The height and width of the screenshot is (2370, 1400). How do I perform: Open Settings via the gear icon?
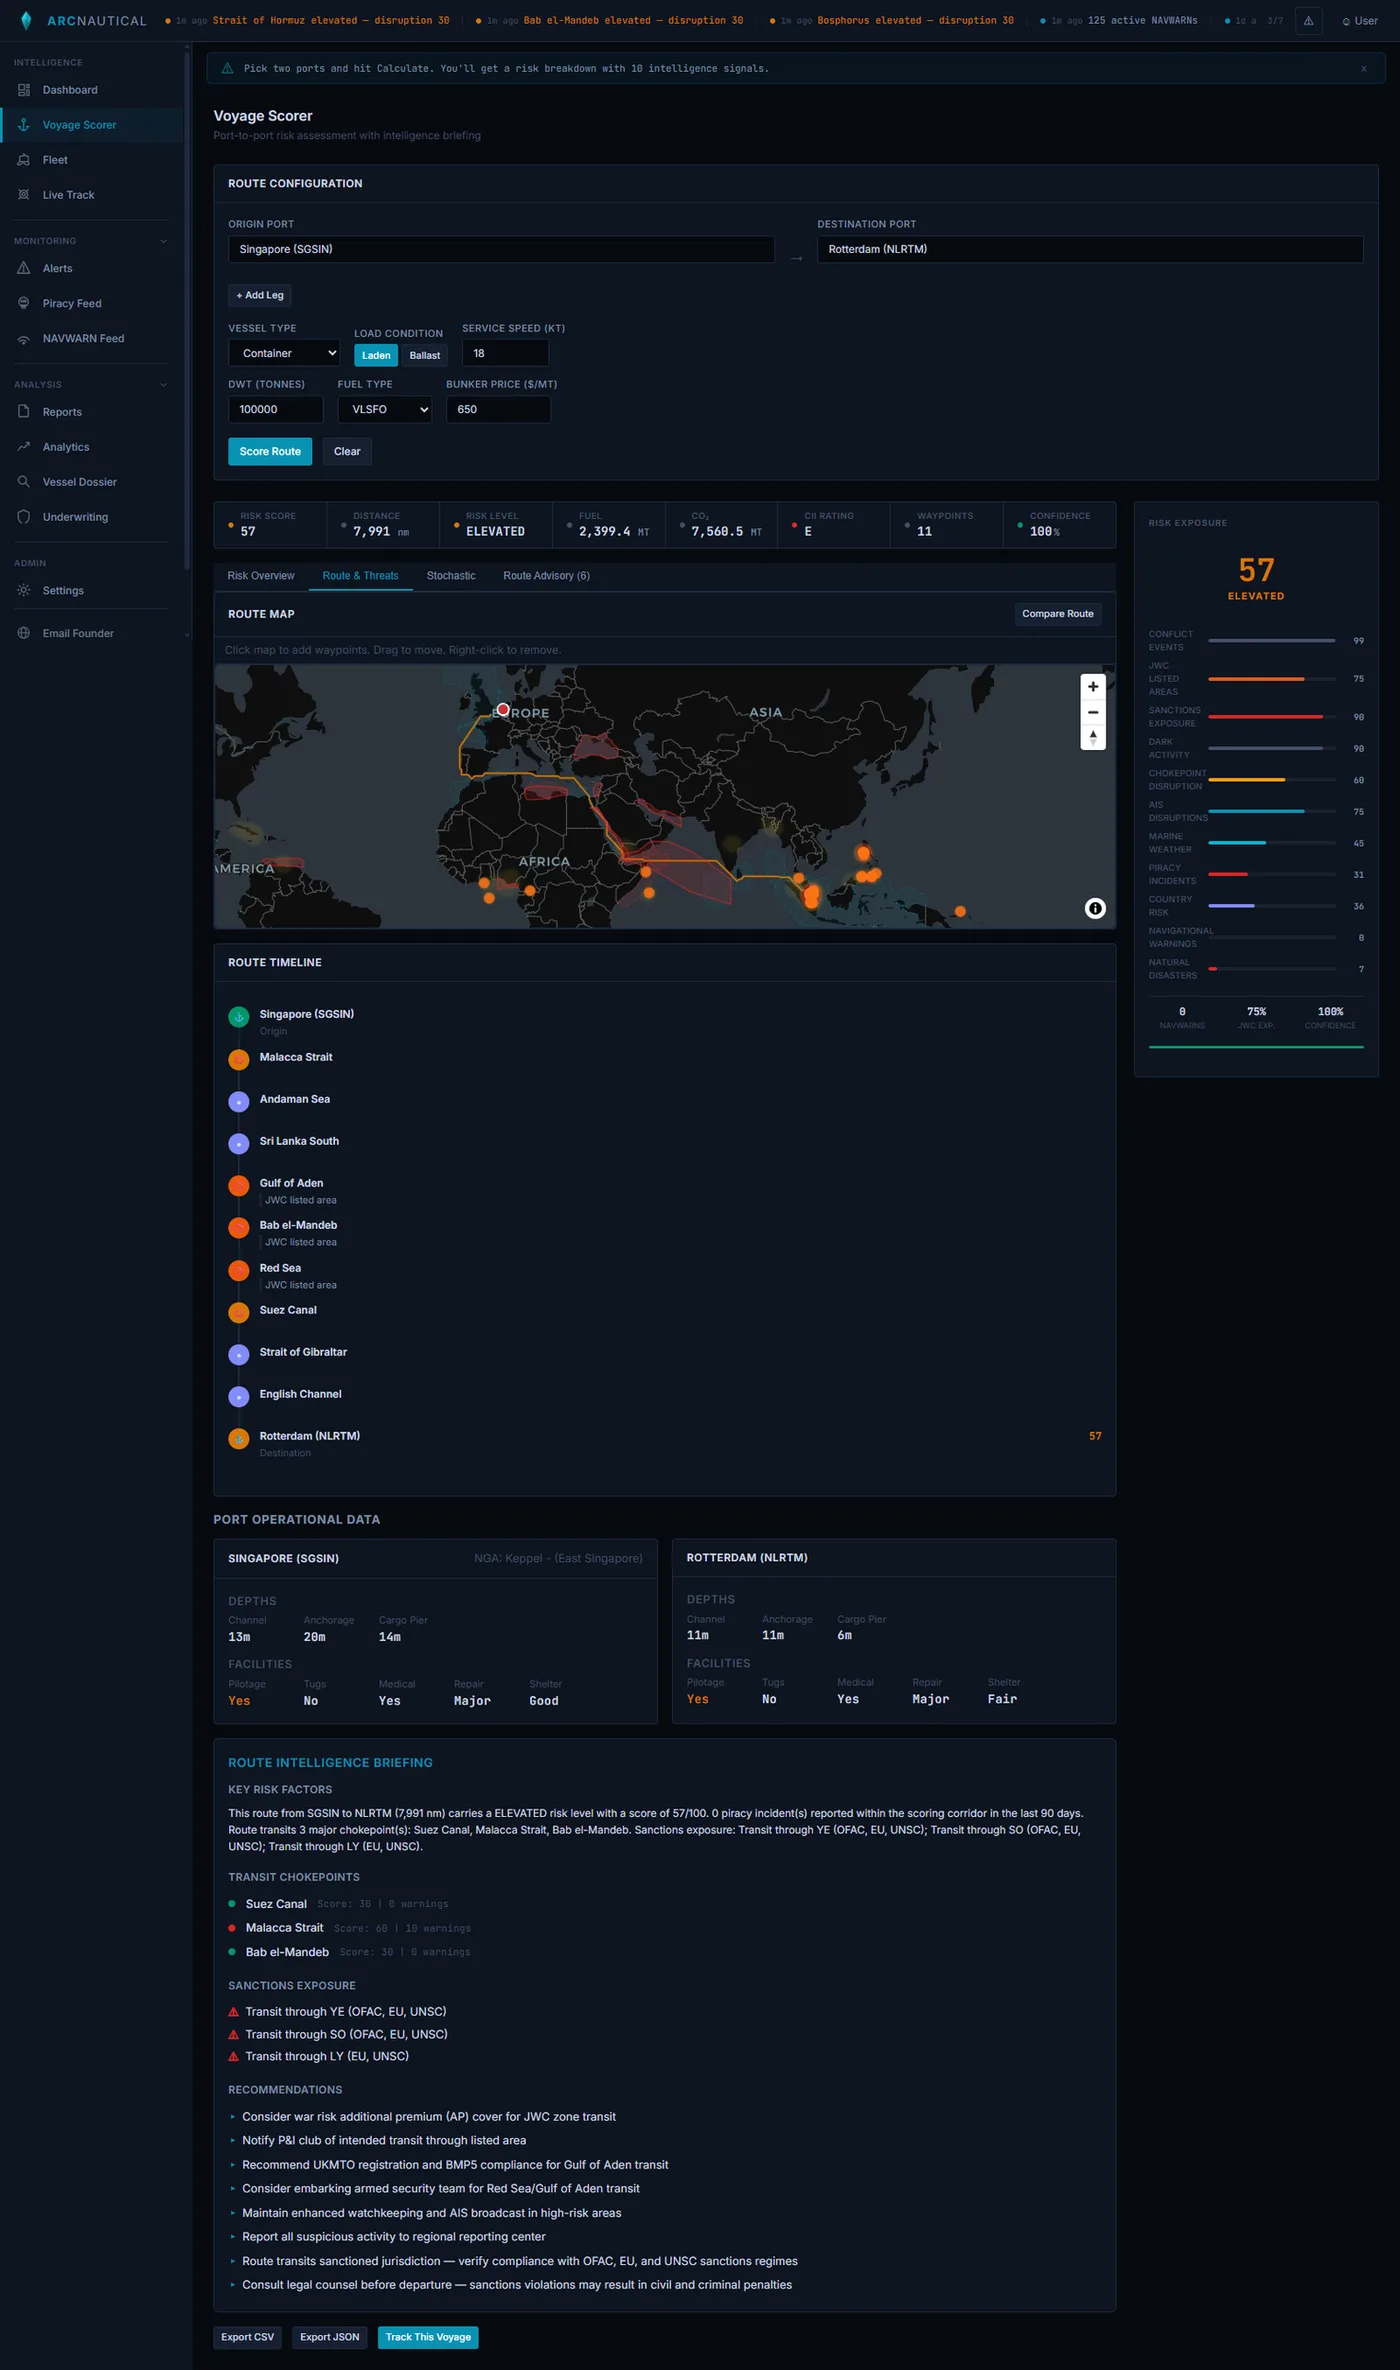click(24, 590)
